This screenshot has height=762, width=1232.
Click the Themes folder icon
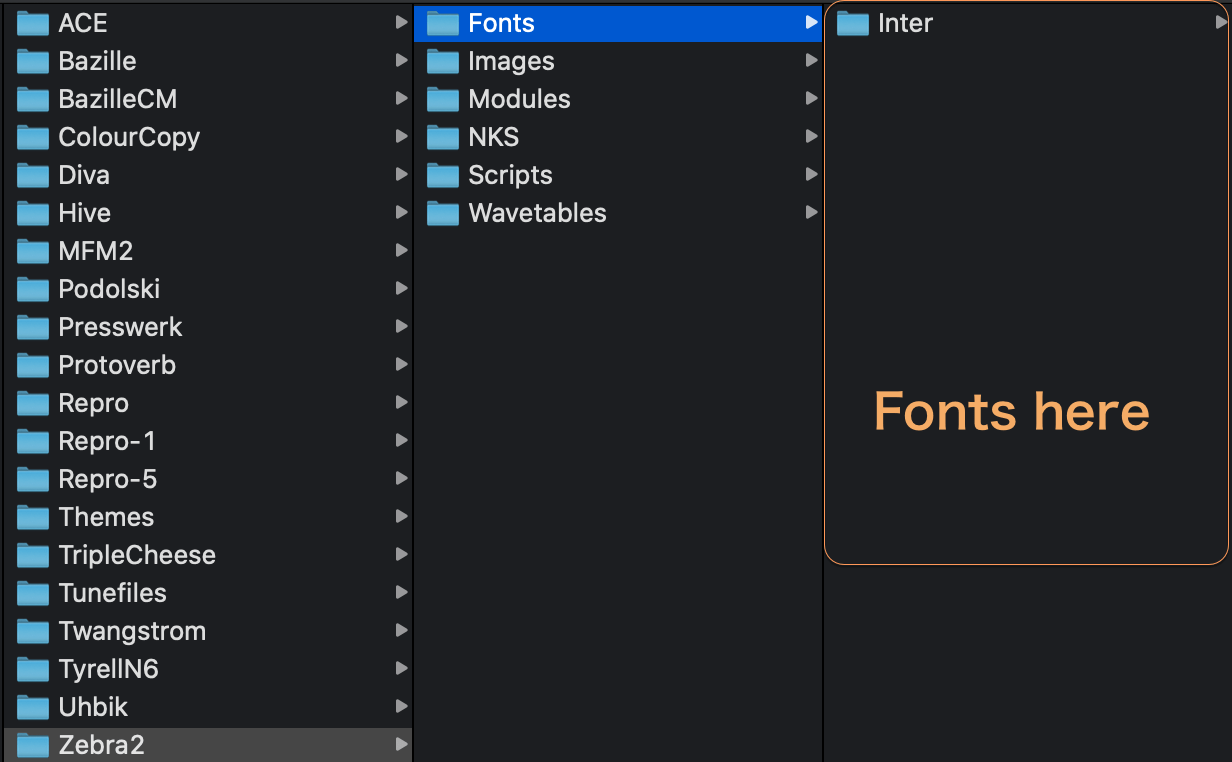(x=33, y=517)
